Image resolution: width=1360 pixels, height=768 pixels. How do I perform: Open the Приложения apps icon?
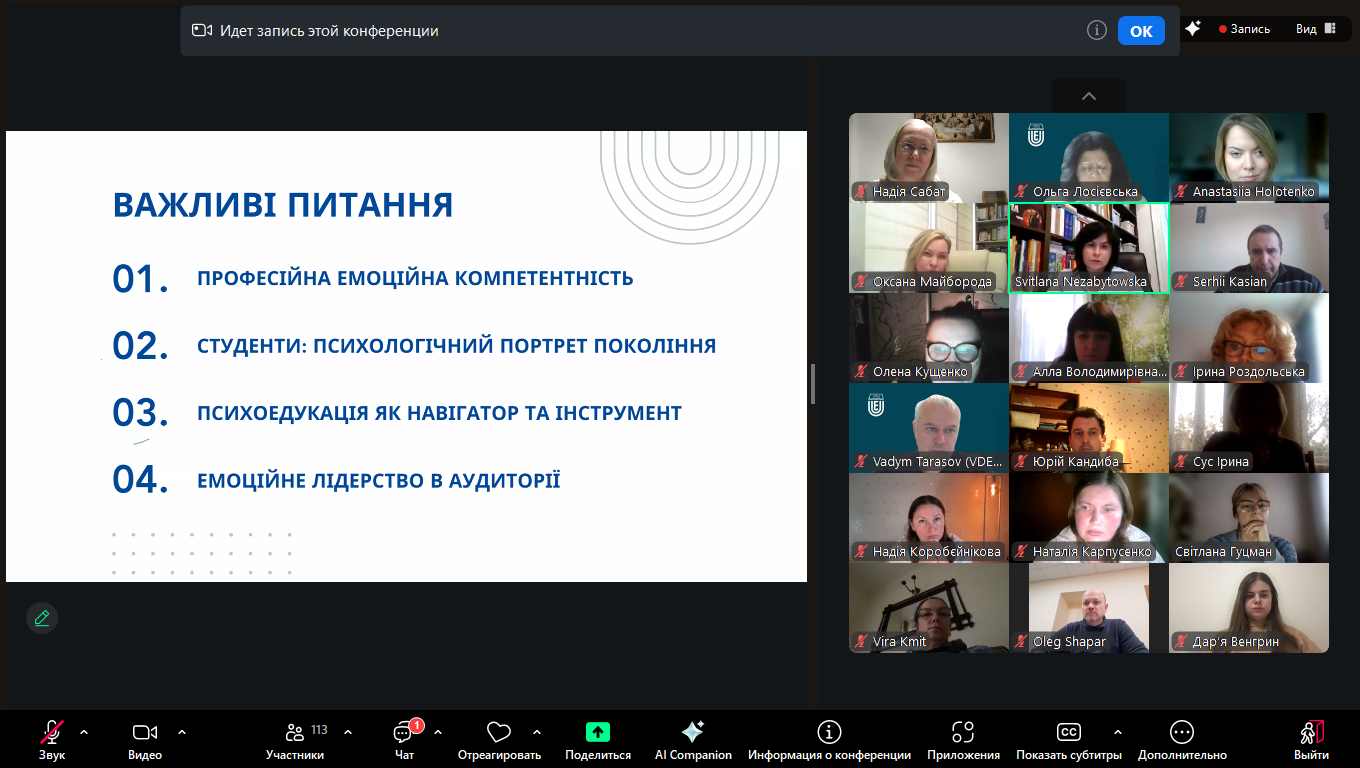[963, 732]
